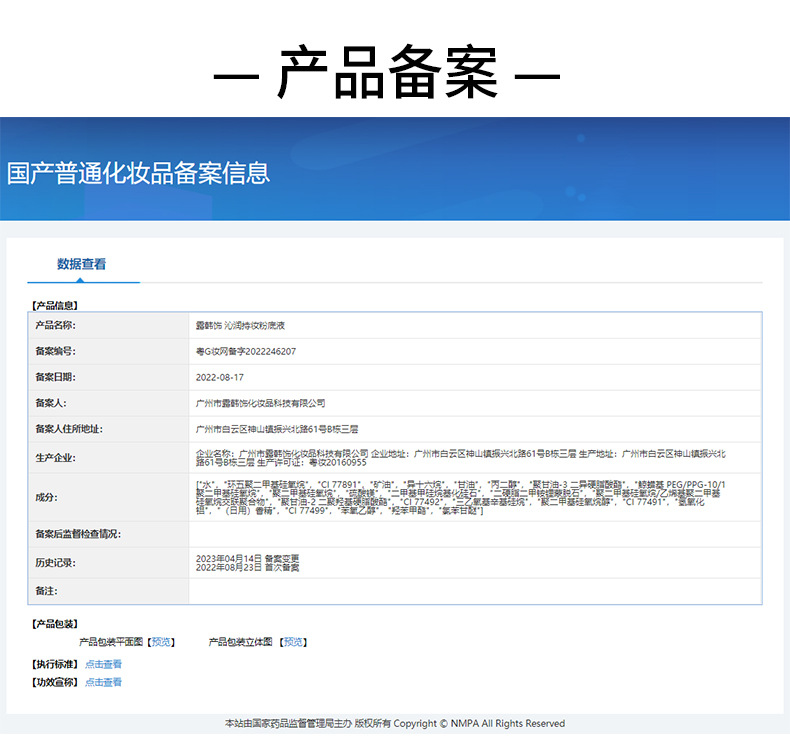
Task: Click the 产品备案 page heading
Action: (x=387, y=73)
